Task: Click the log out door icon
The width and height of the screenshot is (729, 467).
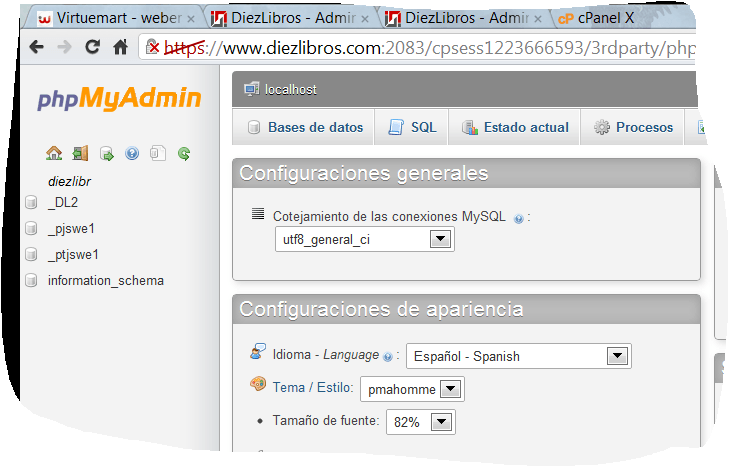Action: 80,153
